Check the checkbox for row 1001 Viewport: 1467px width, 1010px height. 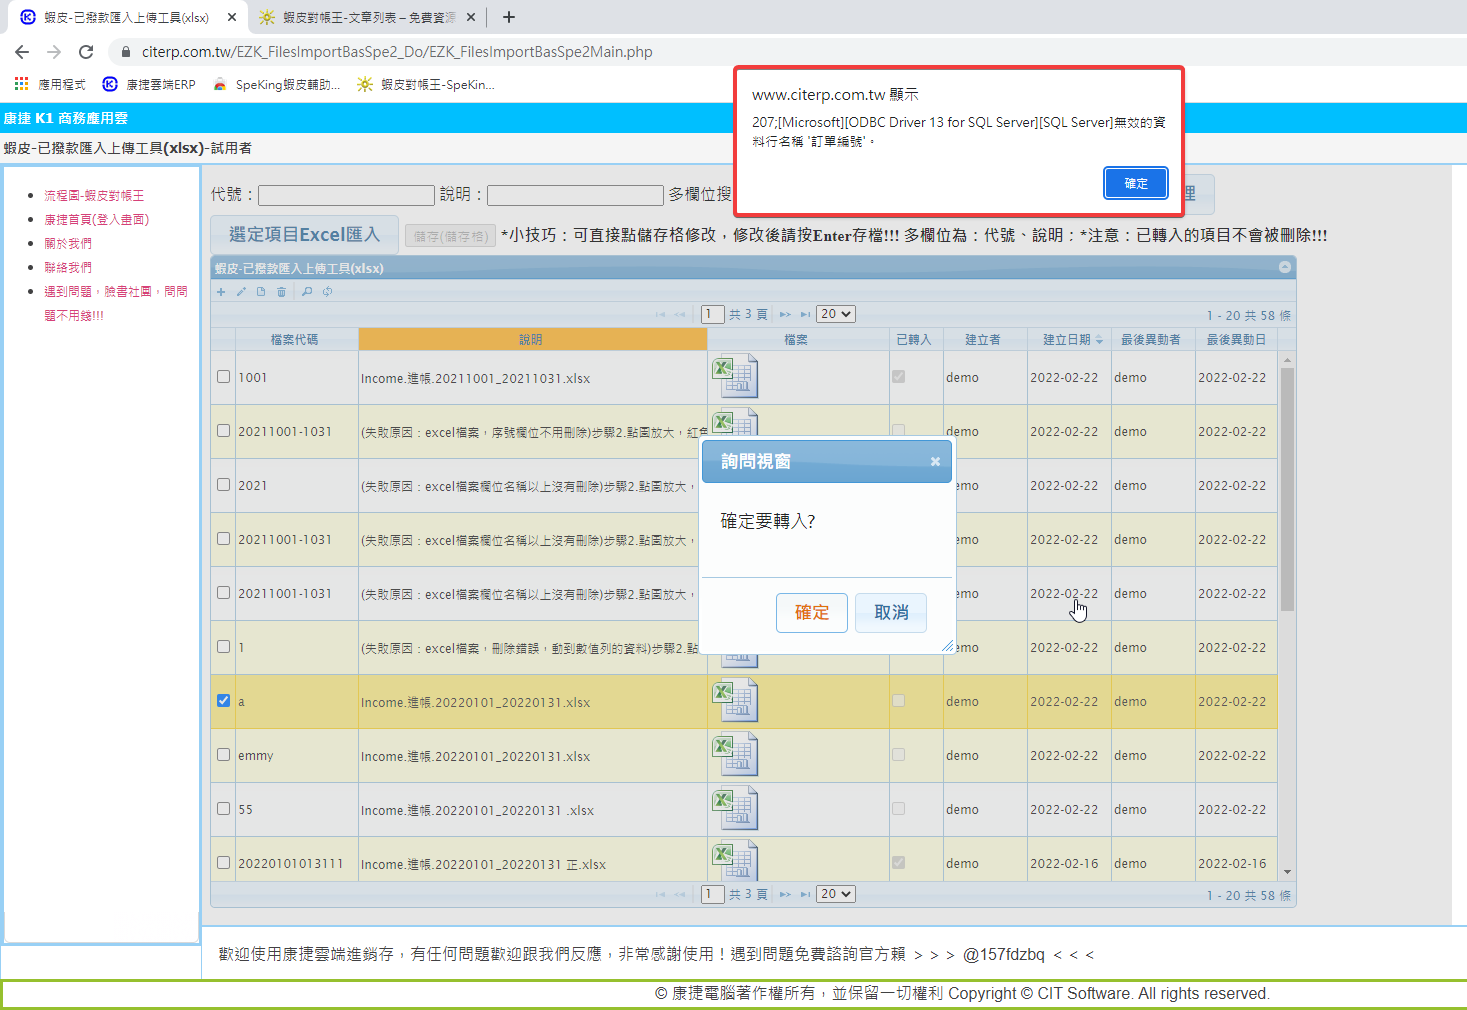[x=224, y=377]
